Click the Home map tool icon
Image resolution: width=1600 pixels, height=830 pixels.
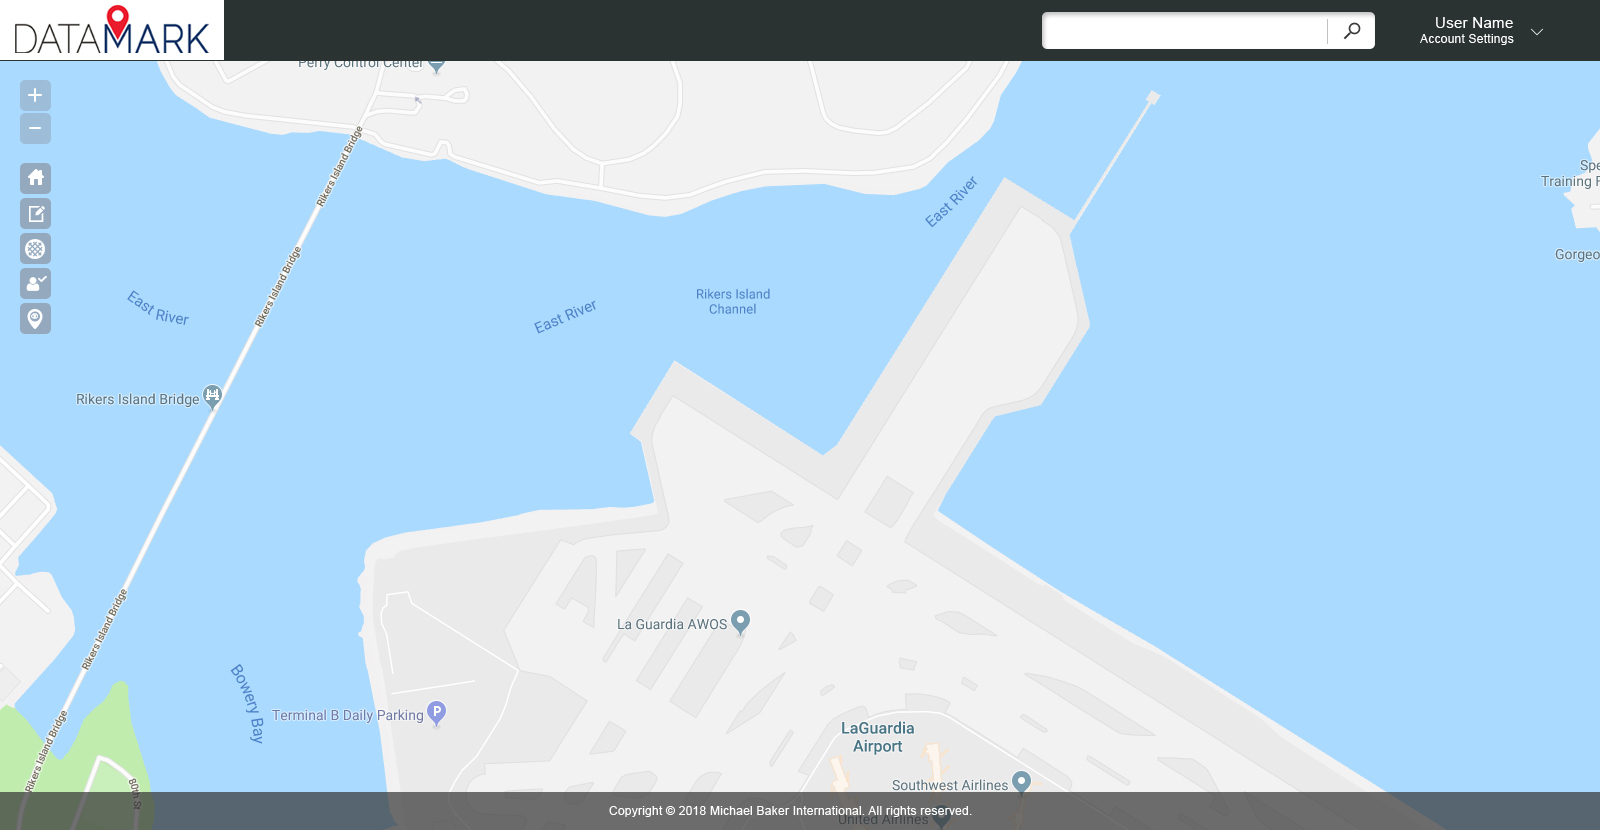click(35, 178)
